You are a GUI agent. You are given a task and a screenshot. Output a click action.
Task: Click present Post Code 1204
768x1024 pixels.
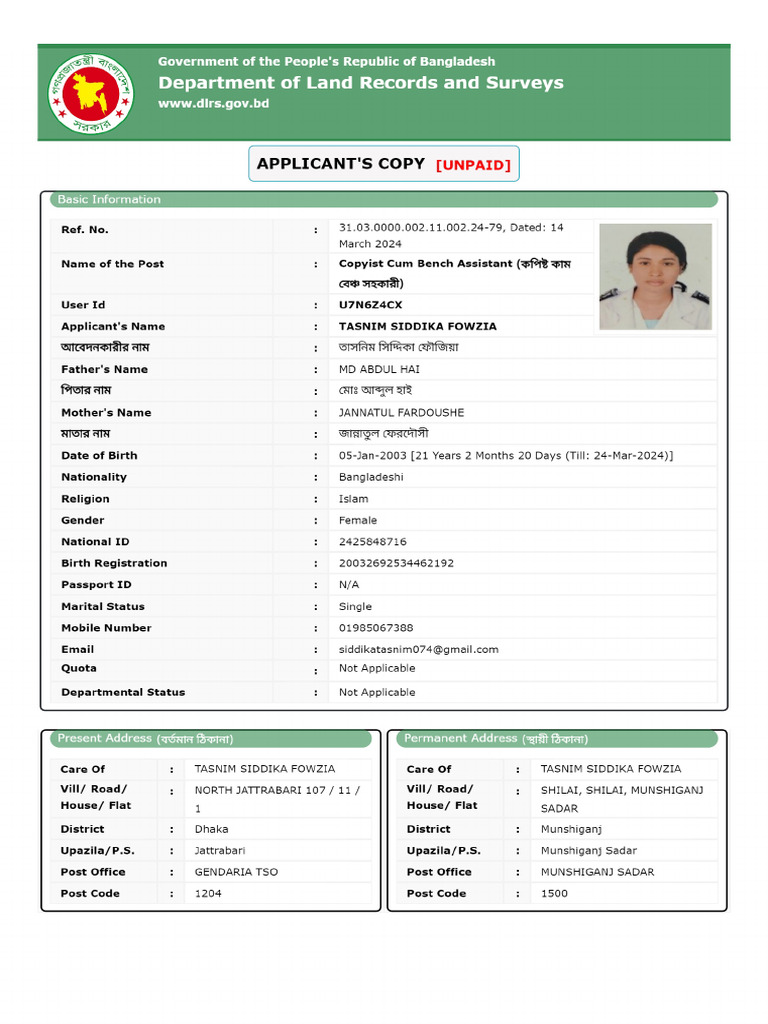208,894
